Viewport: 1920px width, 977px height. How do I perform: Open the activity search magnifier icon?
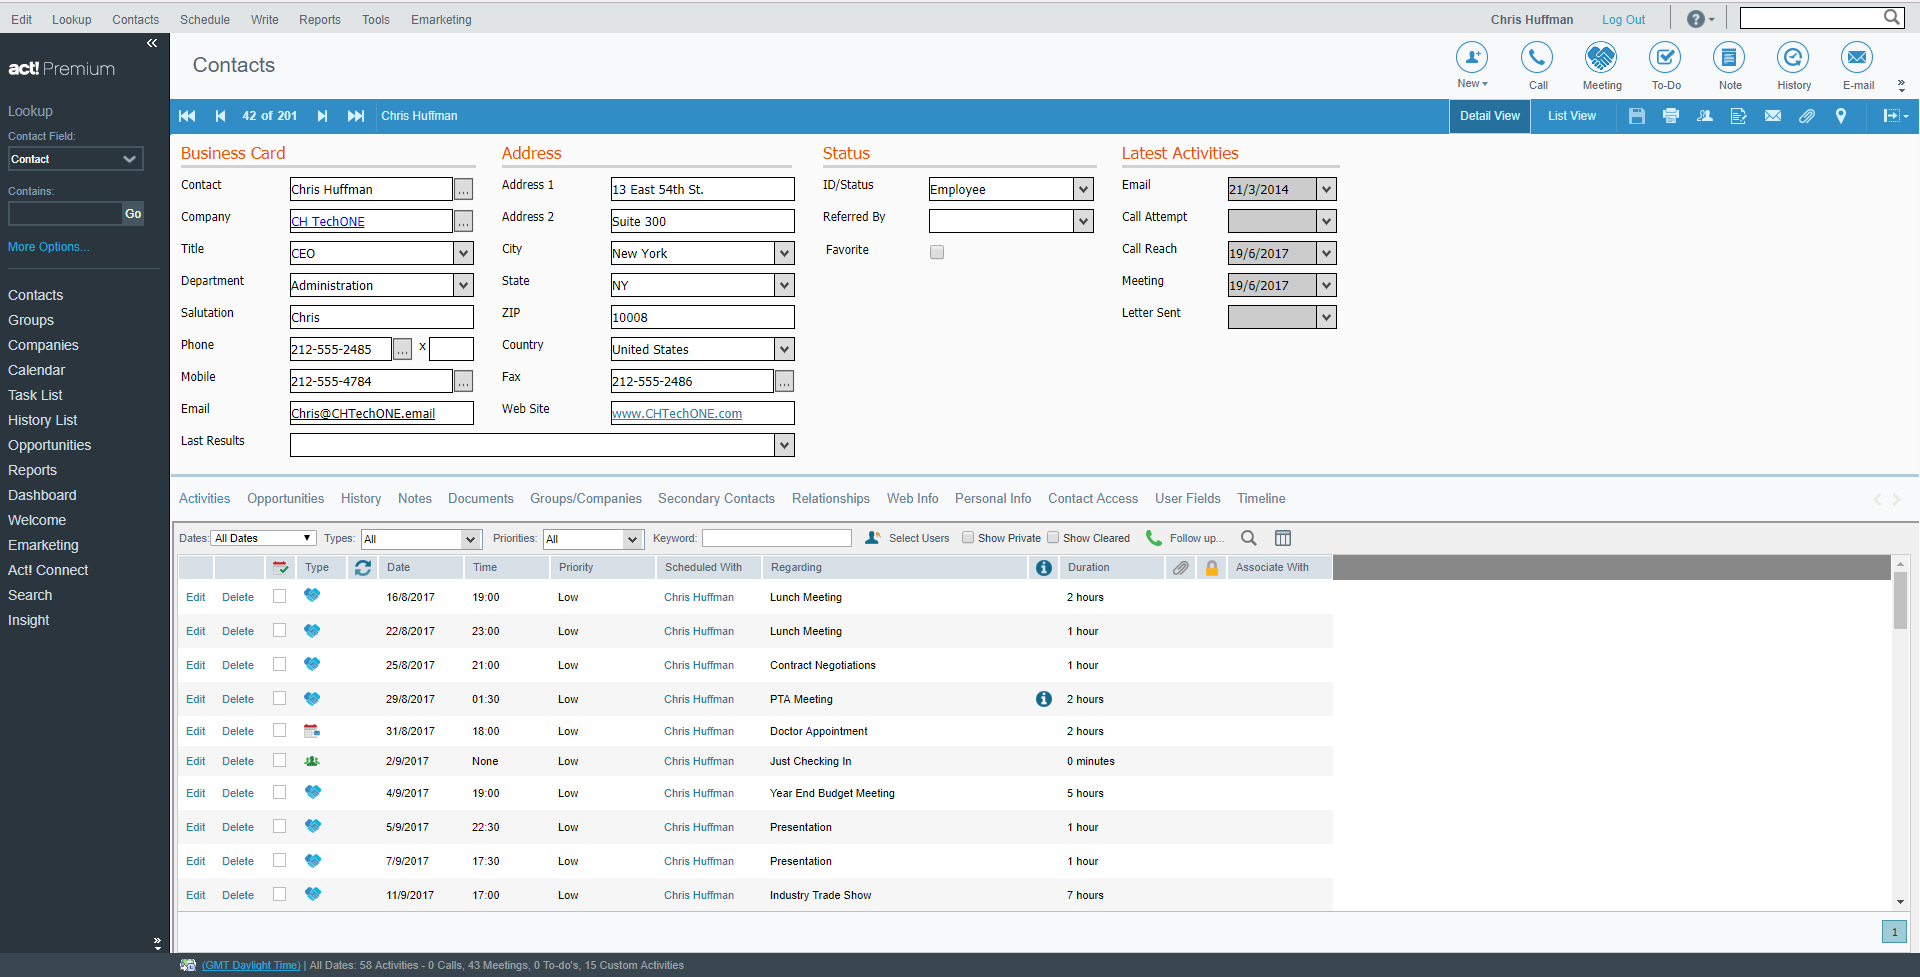point(1248,538)
